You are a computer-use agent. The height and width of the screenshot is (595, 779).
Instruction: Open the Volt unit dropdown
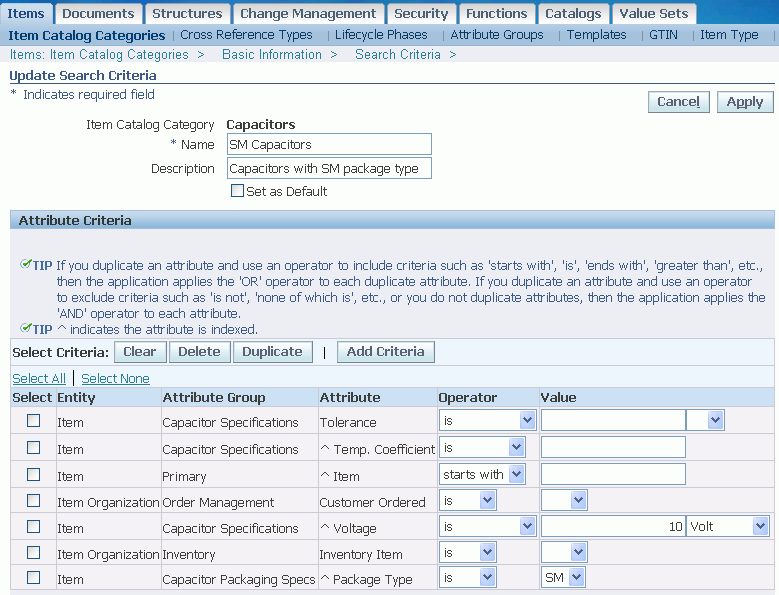coord(727,526)
